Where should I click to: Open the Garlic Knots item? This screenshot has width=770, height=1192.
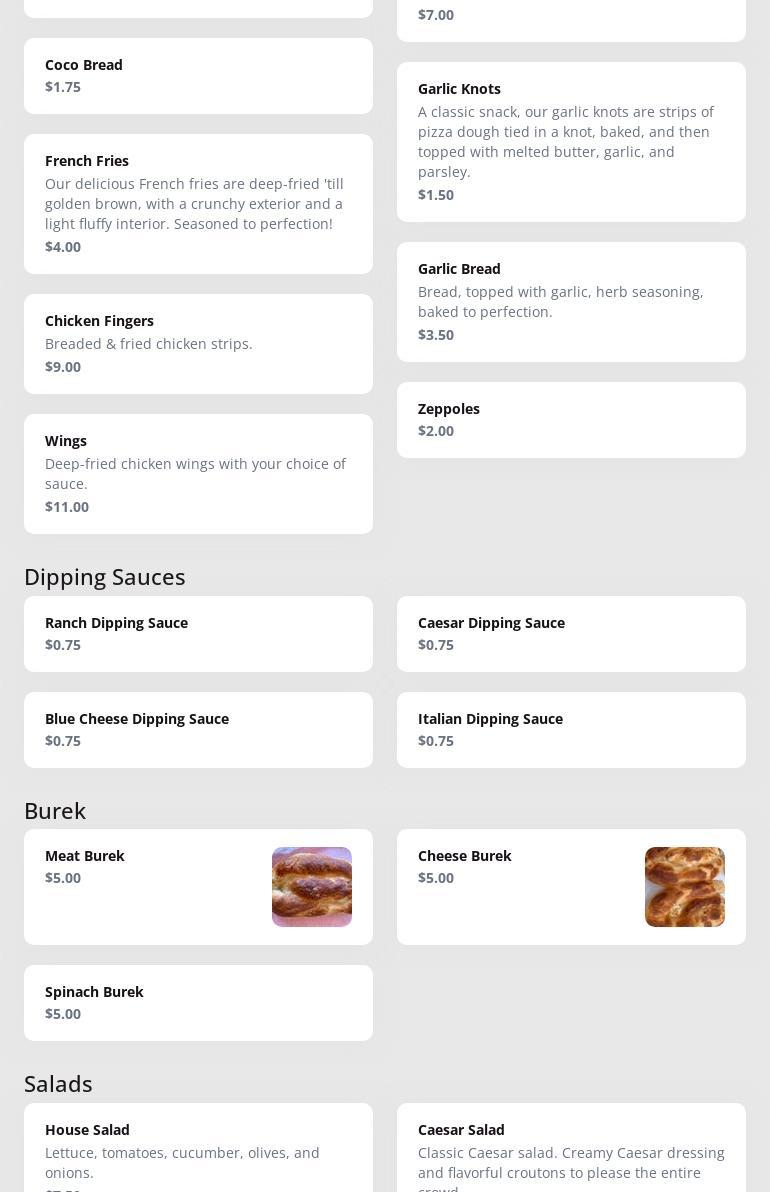point(571,142)
